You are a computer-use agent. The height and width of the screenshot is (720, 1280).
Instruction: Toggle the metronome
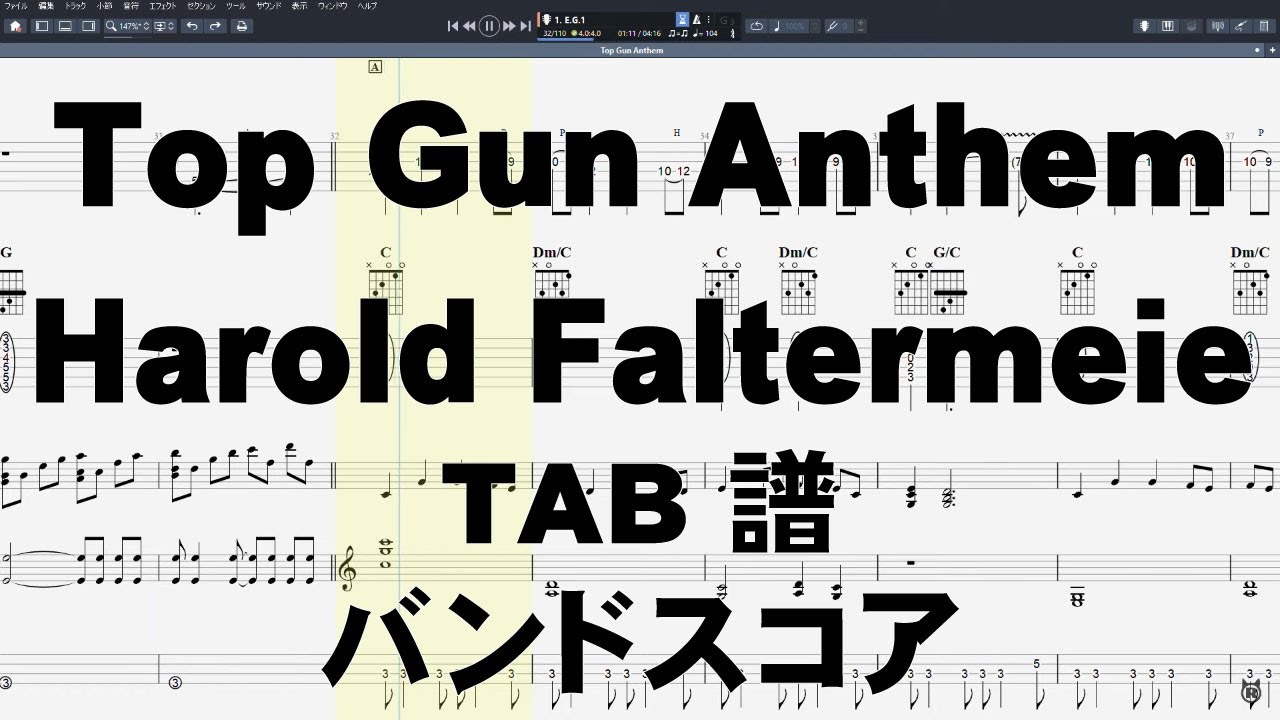pos(697,19)
